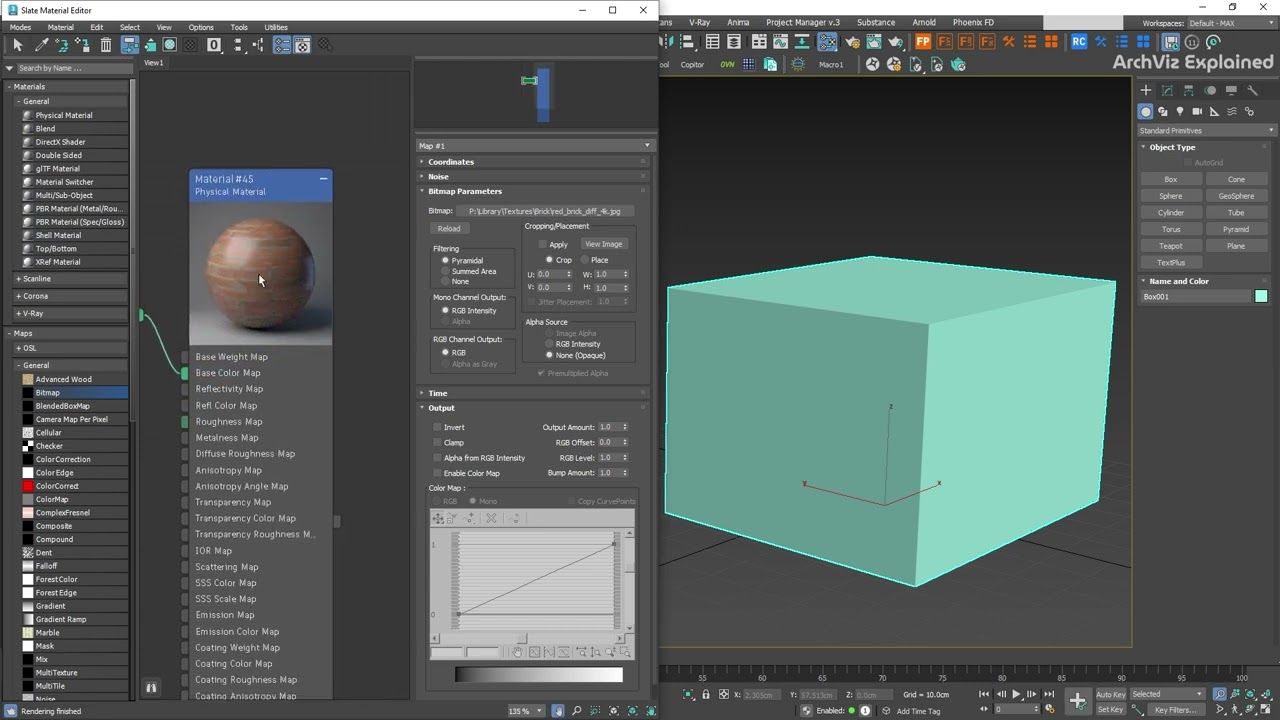The width and height of the screenshot is (1280, 720).
Task: Click the orange FP icon
Action: [923, 42]
